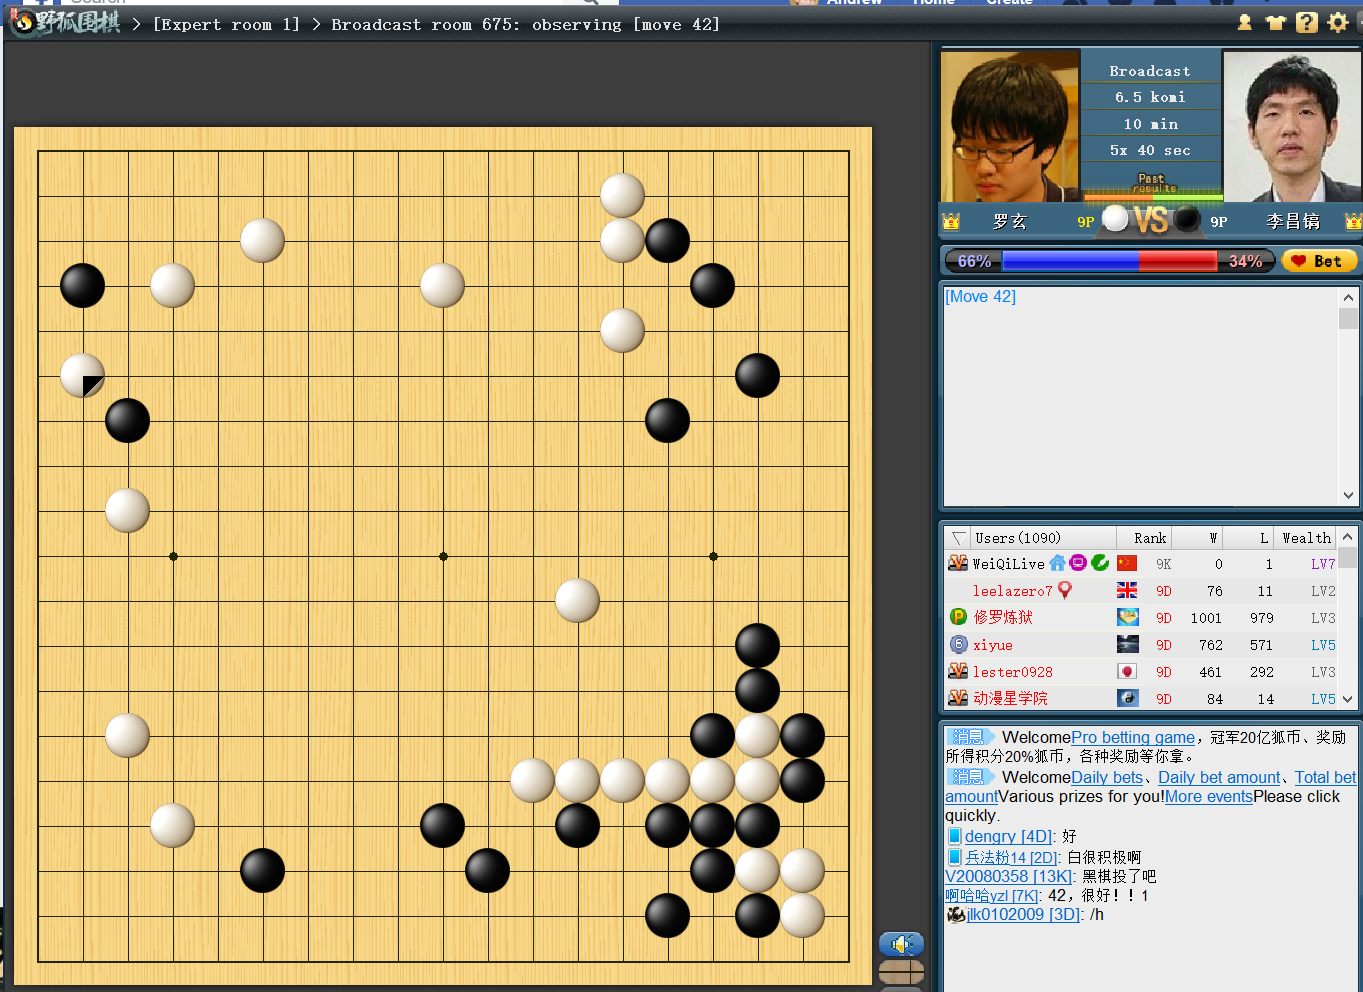Click the blue home icon beside WeiQiLive
Viewport: 1363px width, 992px height.
tap(1057, 563)
